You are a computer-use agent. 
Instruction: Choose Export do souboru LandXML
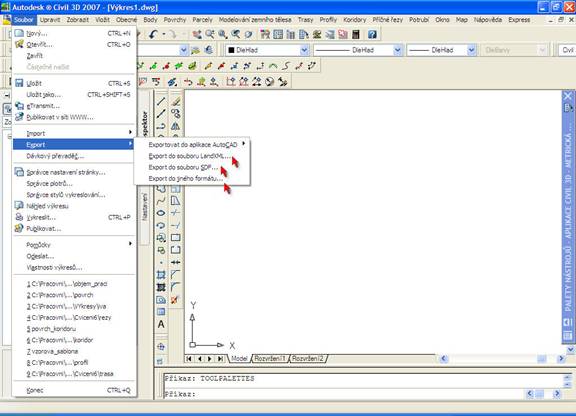click(x=192, y=156)
